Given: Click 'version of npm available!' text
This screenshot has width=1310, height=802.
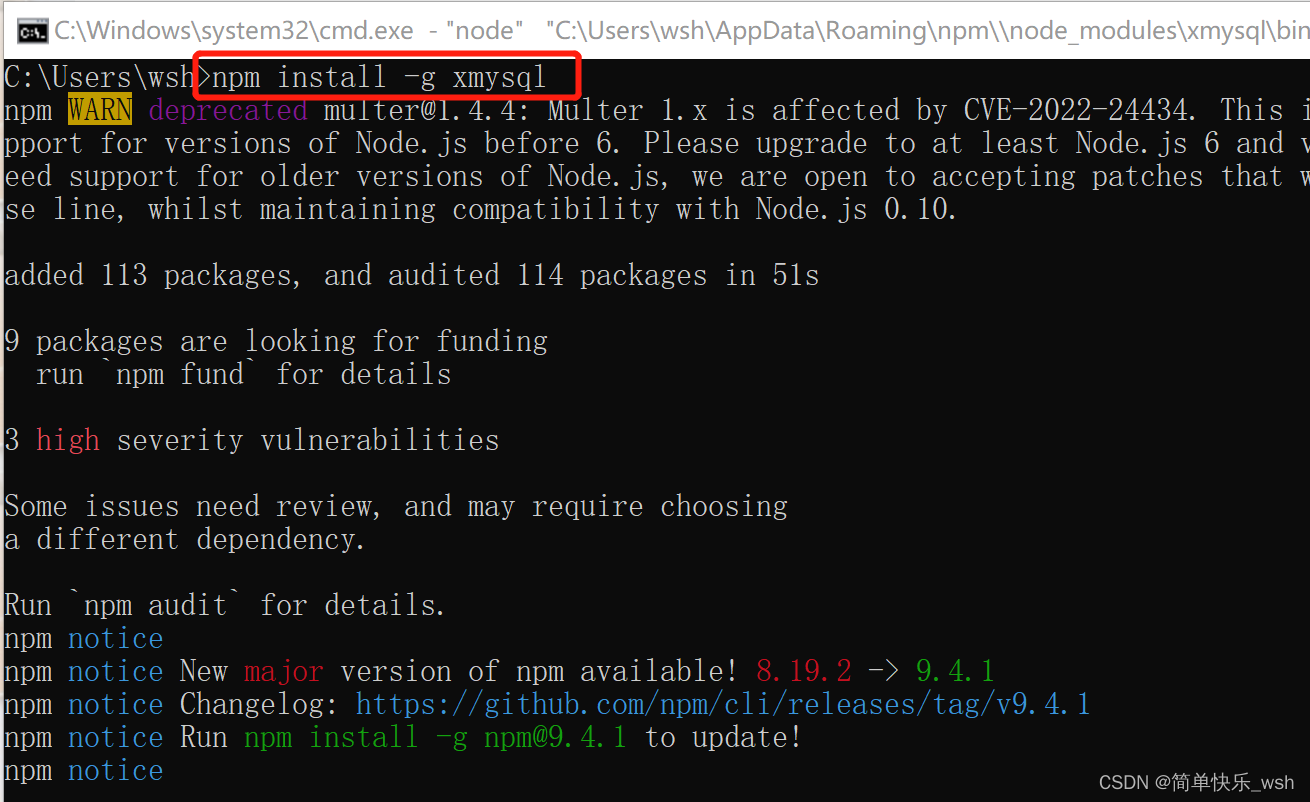Looking at the screenshot, I should [x=540, y=671].
